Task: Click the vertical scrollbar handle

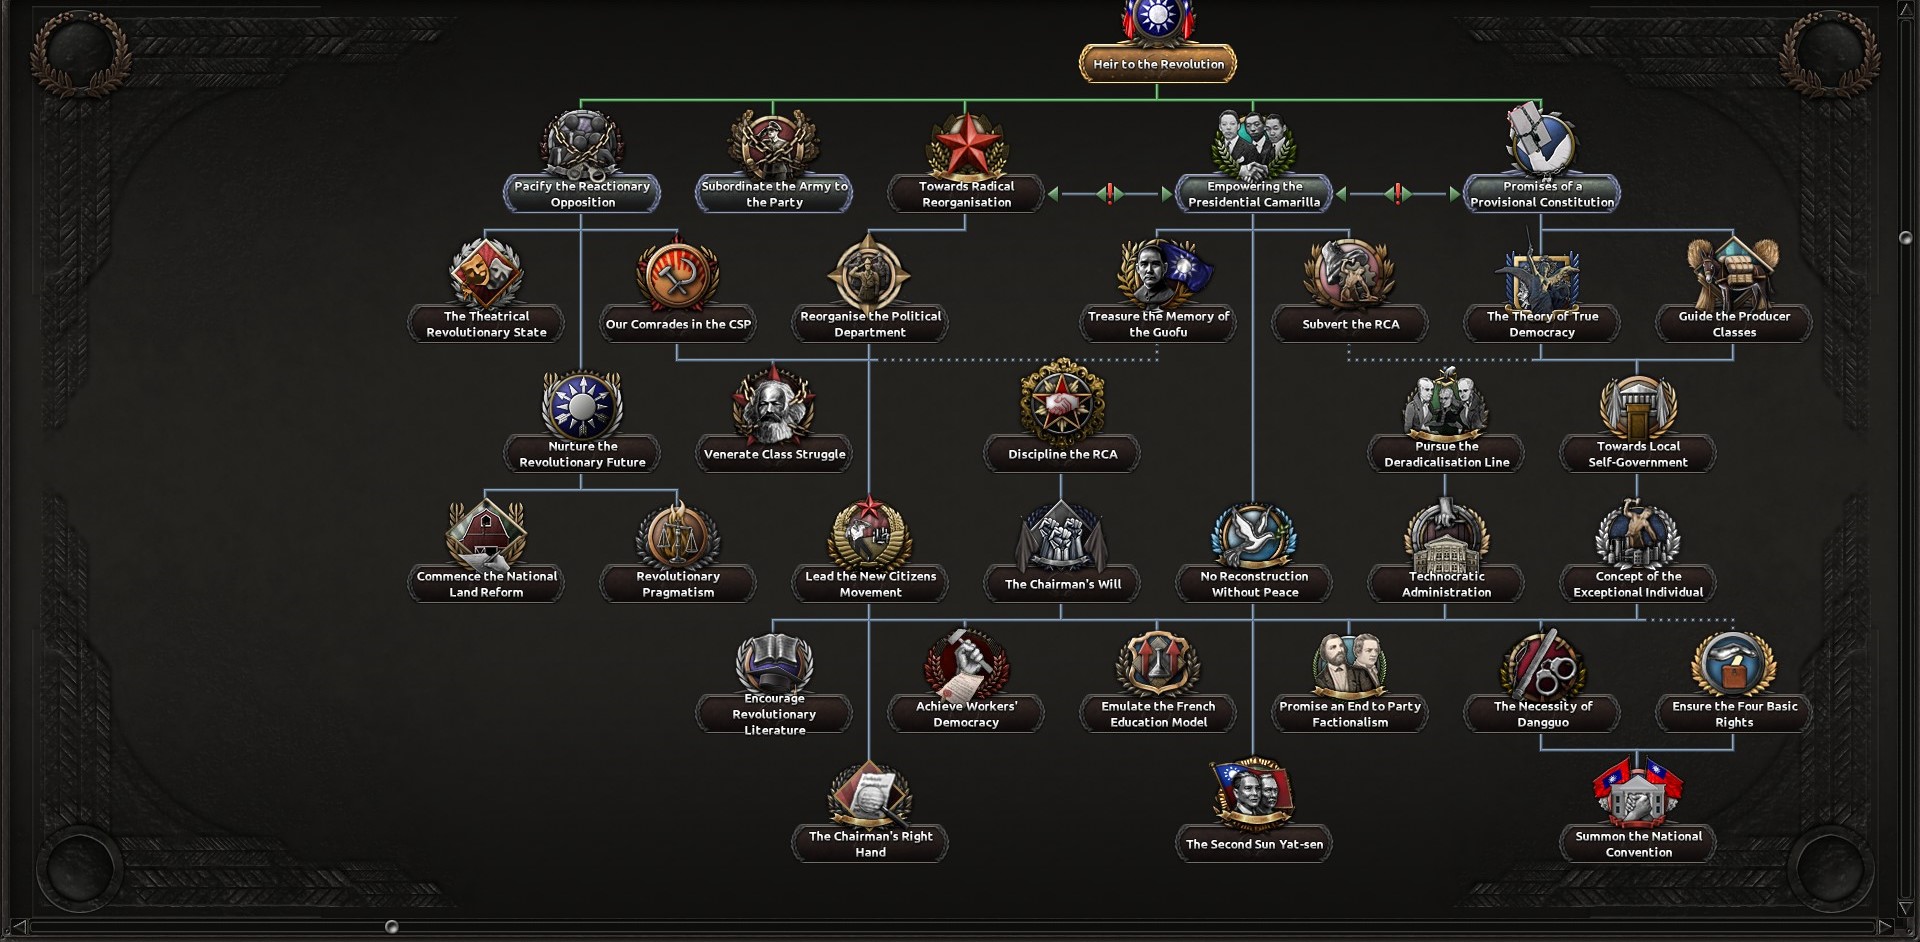Action: pos(1905,238)
